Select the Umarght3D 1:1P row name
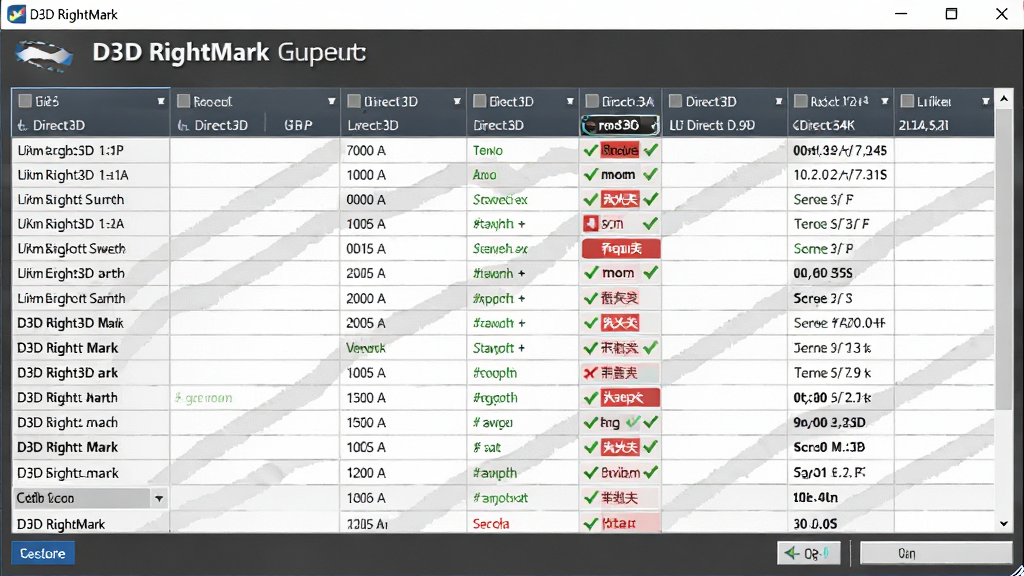The width and height of the screenshot is (1024, 576). (x=71, y=150)
